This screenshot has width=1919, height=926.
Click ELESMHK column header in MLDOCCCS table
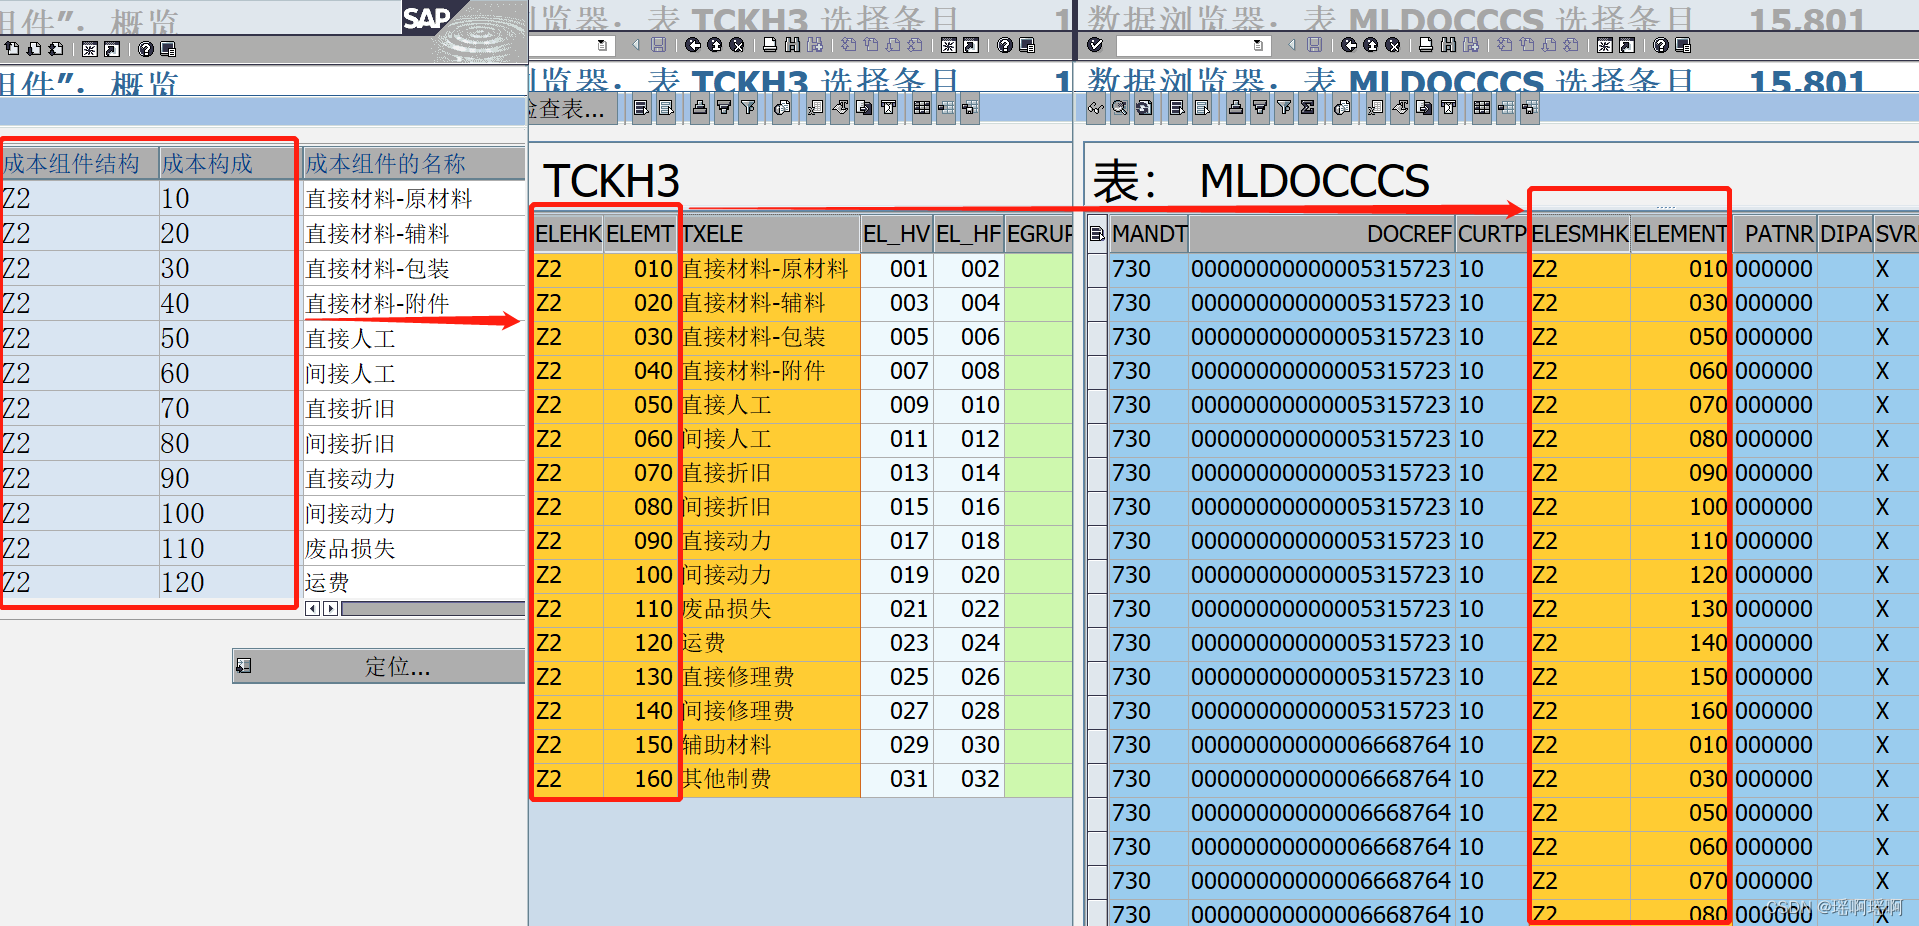1580,234
